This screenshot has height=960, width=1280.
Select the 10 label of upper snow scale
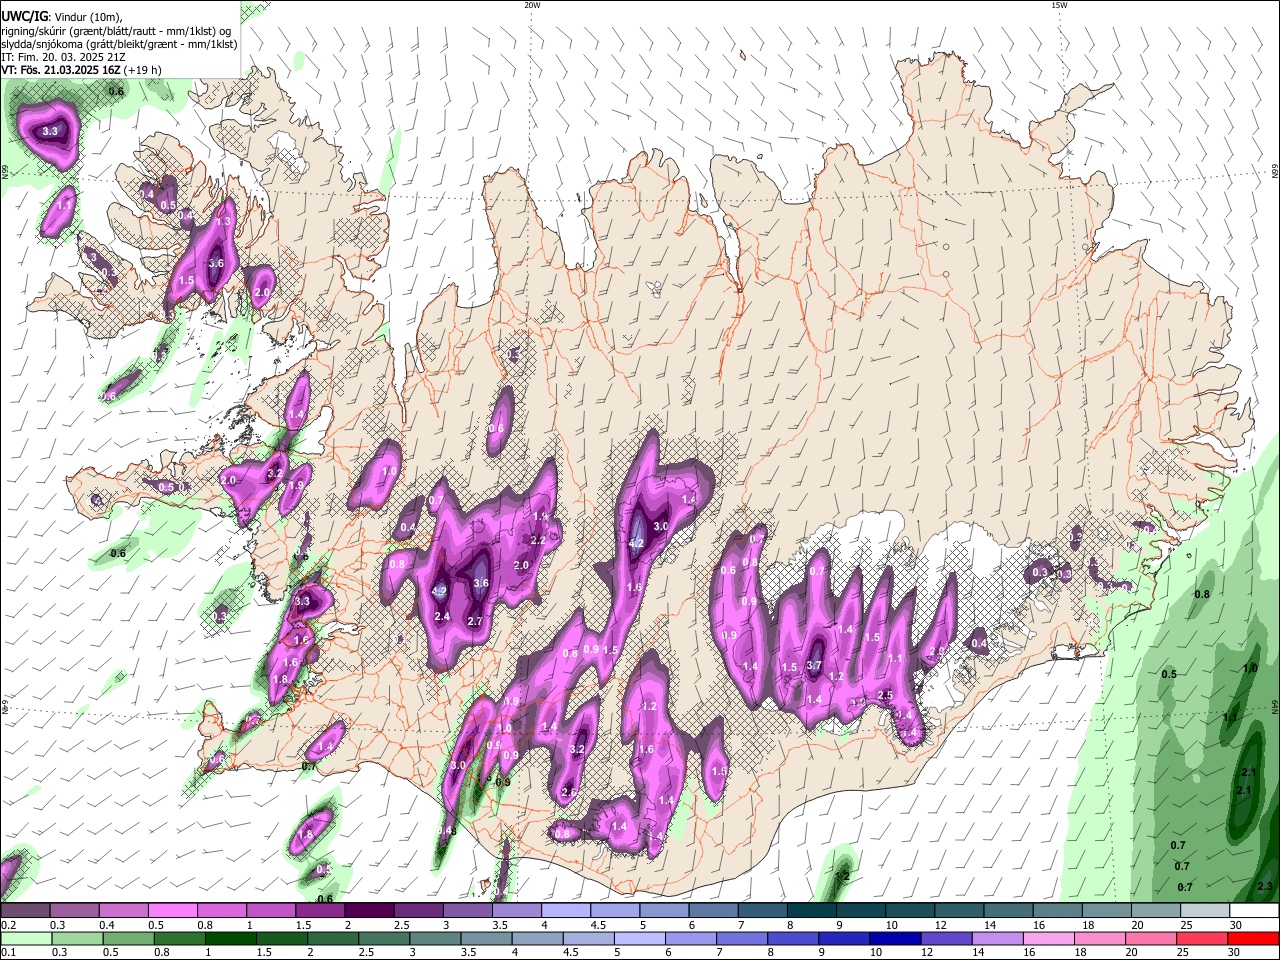point(891,925)
